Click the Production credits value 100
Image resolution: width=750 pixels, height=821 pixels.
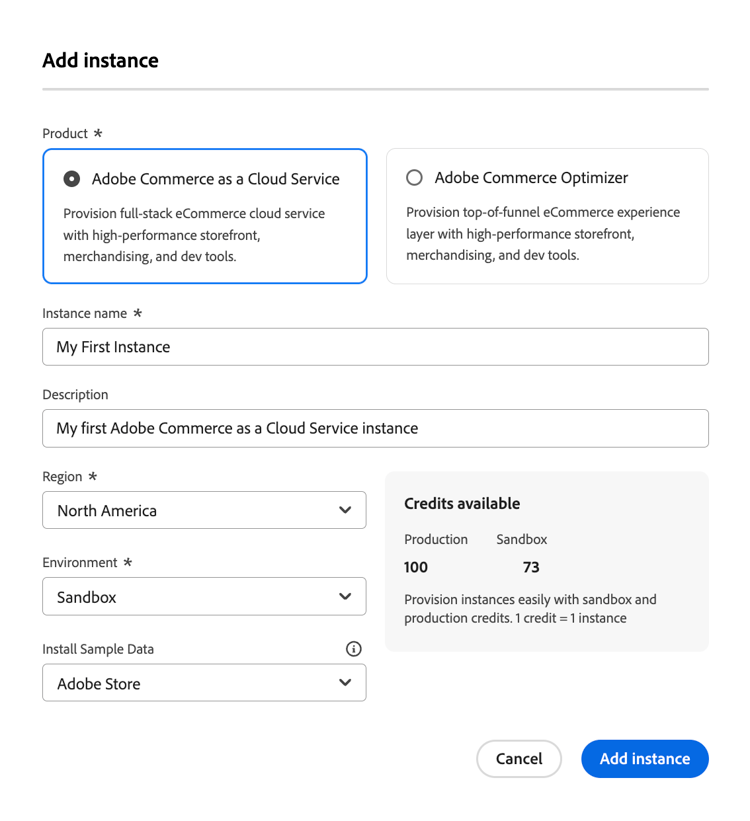click(416, 567)
